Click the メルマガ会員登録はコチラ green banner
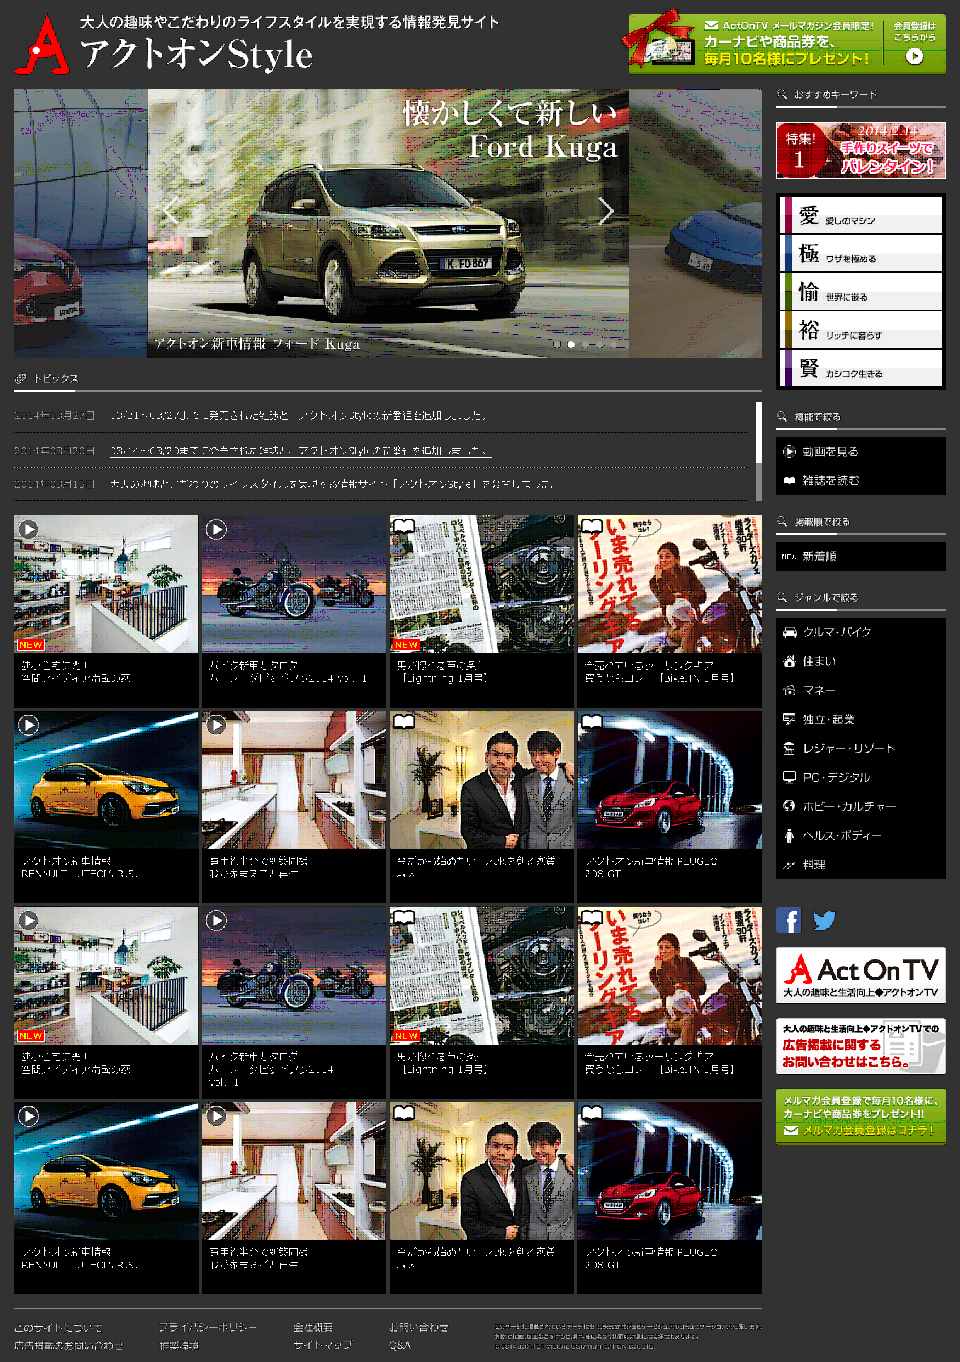The image size is (960, 1362). point(861,1117)
